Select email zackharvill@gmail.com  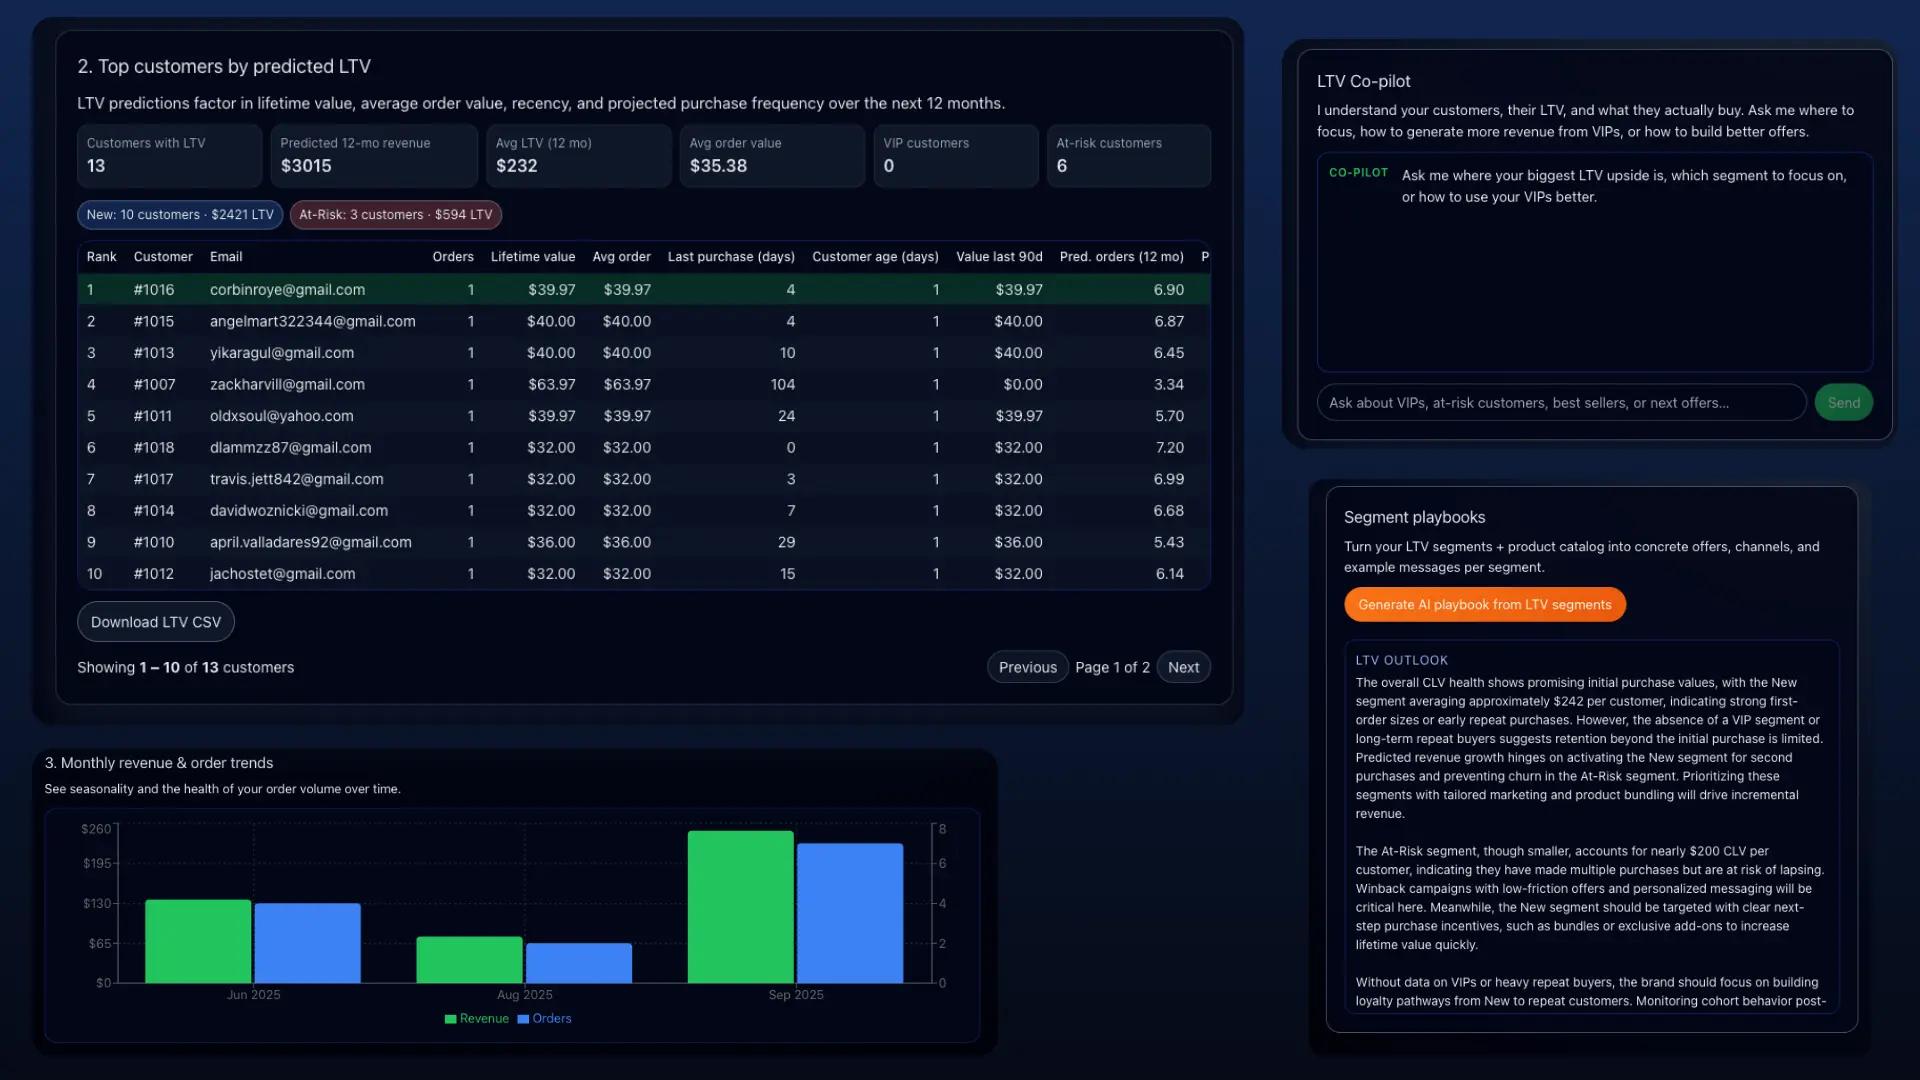pyautogui.click(x=287, y=385)
